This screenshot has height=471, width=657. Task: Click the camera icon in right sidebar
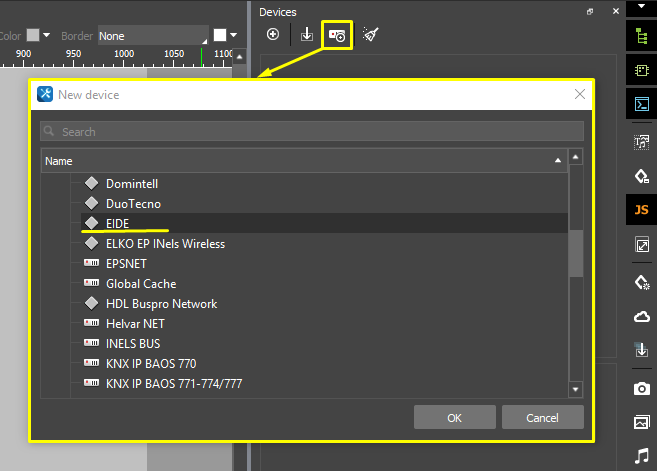[641, 388]
